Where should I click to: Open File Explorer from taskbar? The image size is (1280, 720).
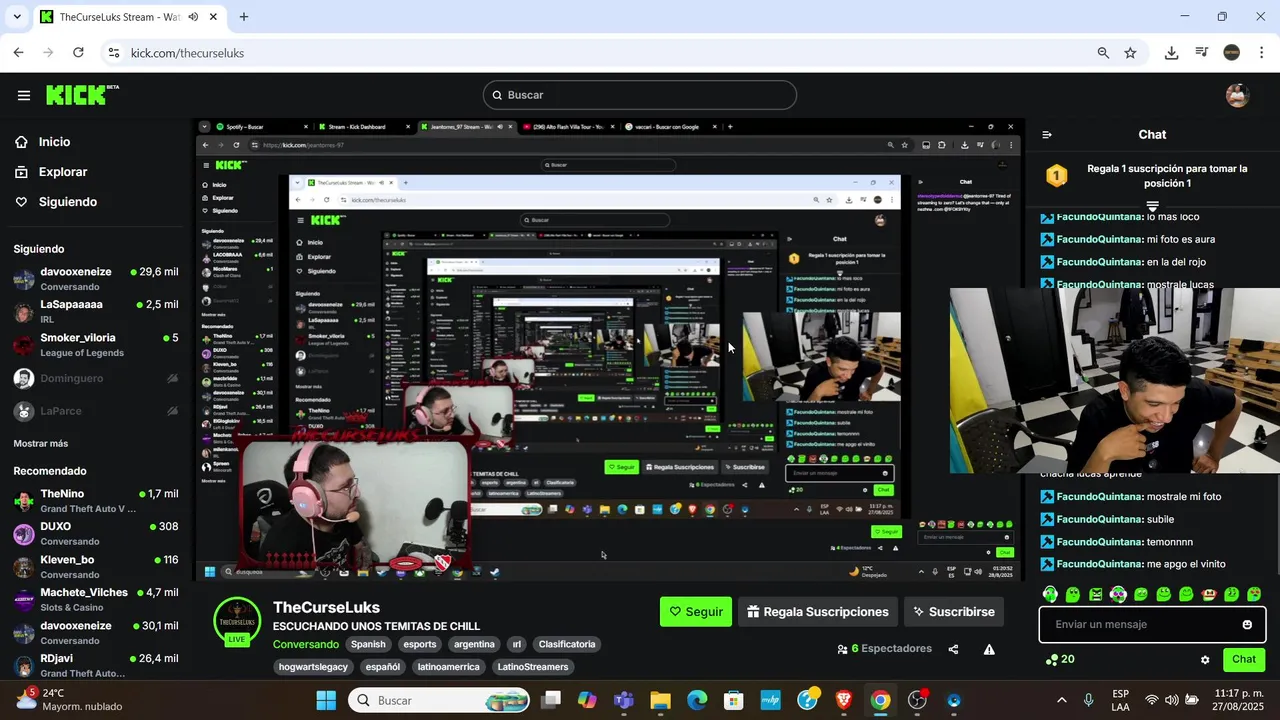click(x=660, y=700)
